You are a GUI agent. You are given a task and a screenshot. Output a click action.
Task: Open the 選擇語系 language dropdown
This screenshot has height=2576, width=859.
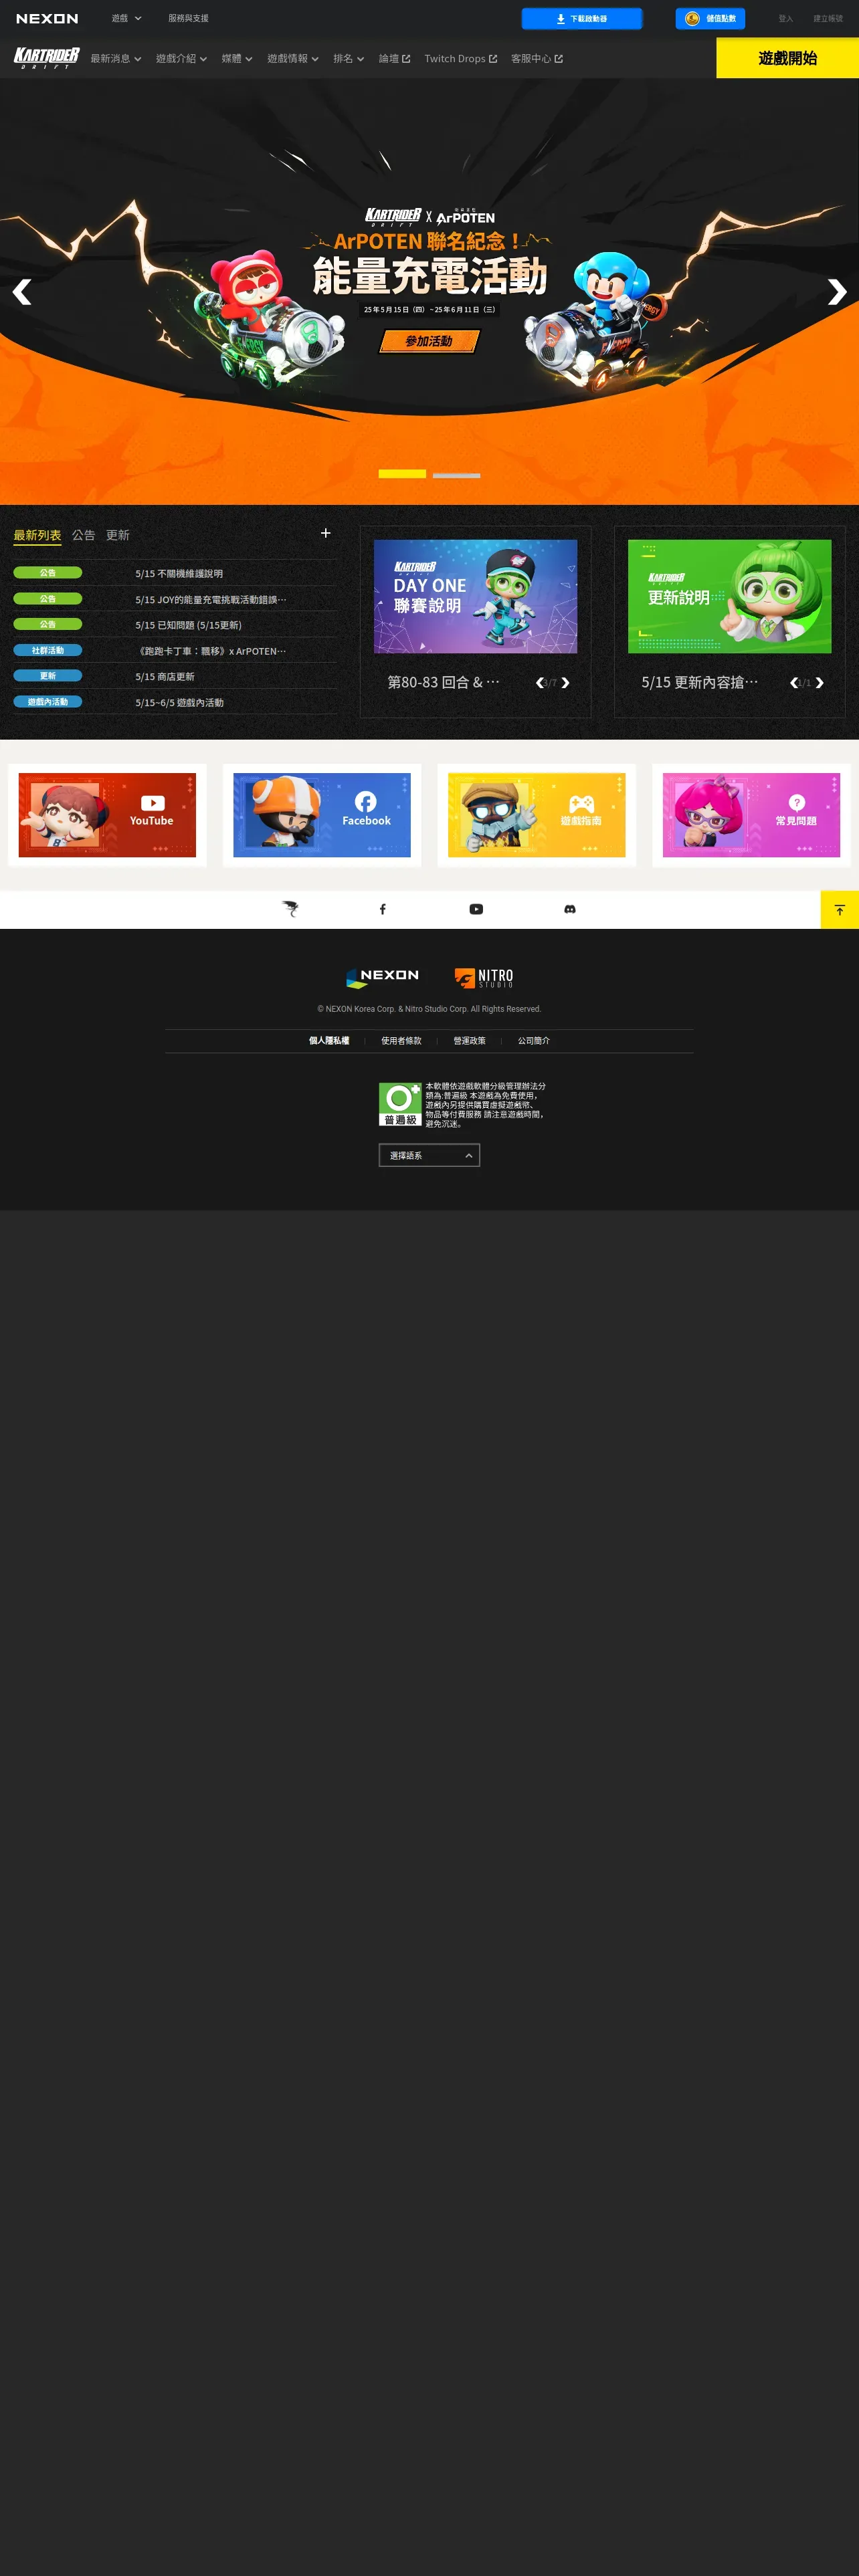pyautogui.click(x=429, y=1155)
